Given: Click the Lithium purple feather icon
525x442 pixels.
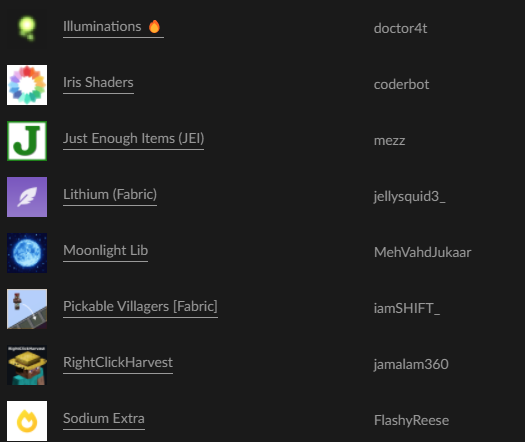Looking at the screenshot, I should point(27,197).
